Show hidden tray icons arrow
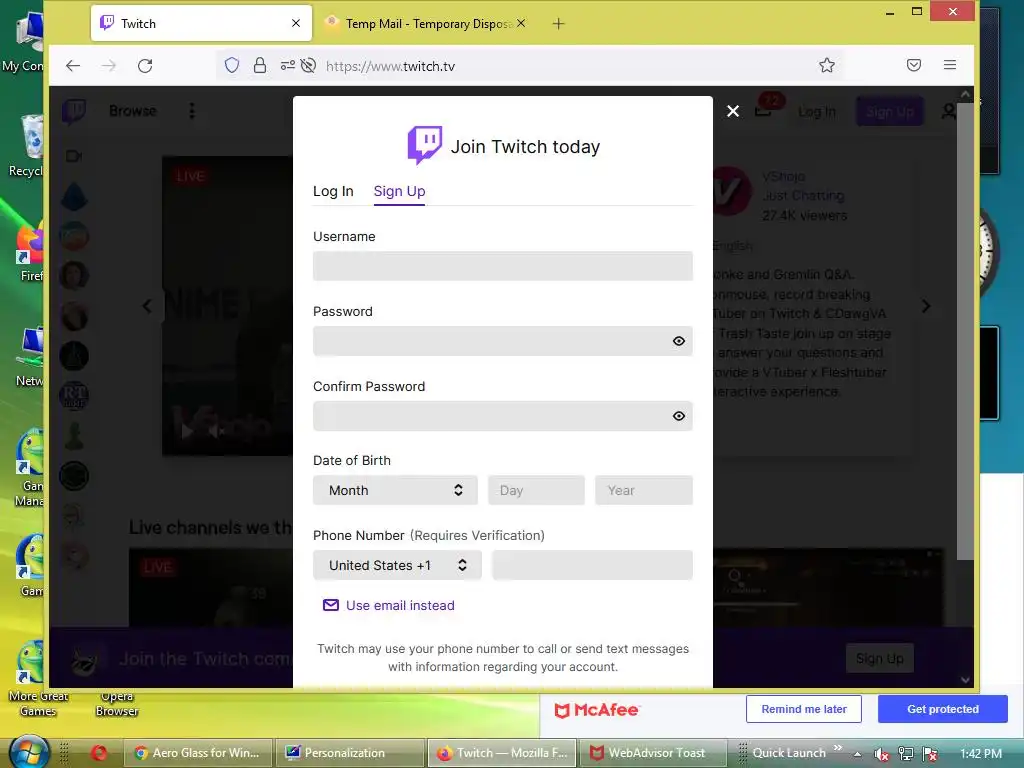This screenshot has width=1024, height=768. (857, 754)
